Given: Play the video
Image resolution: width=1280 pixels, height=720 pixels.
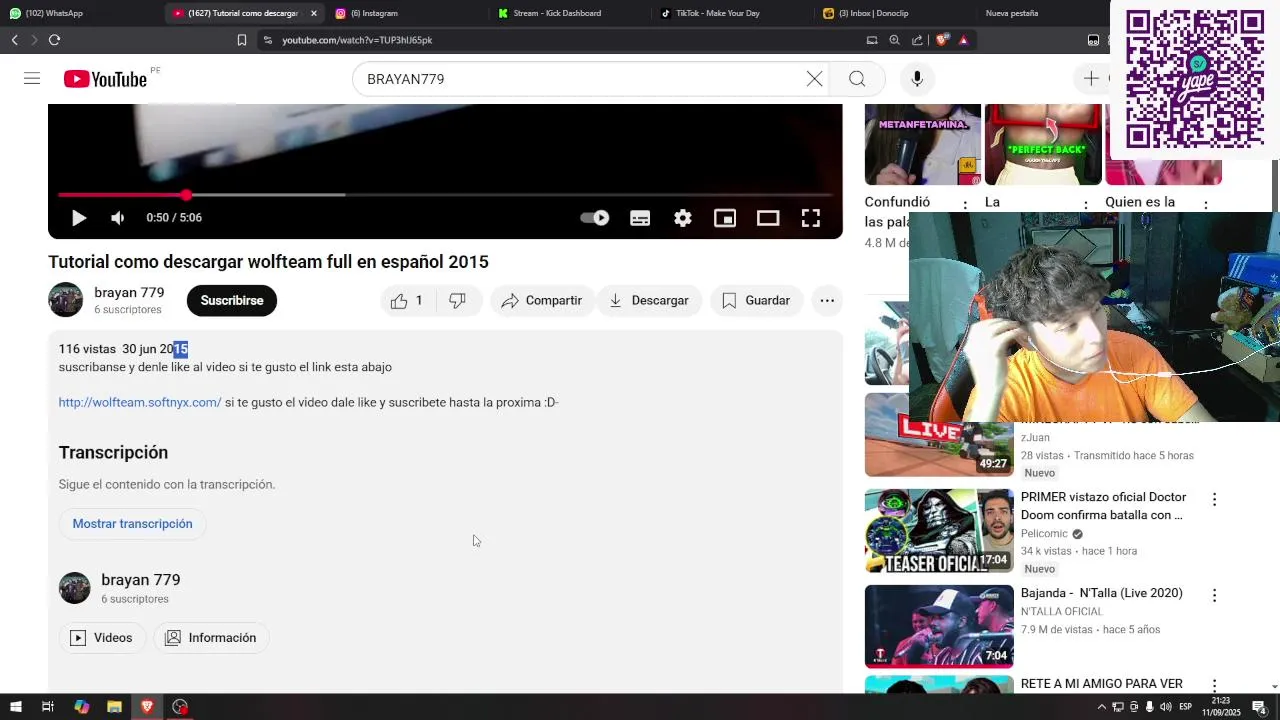Looking at the screenshot, I should pyautogui.click(x=79, y=218).
